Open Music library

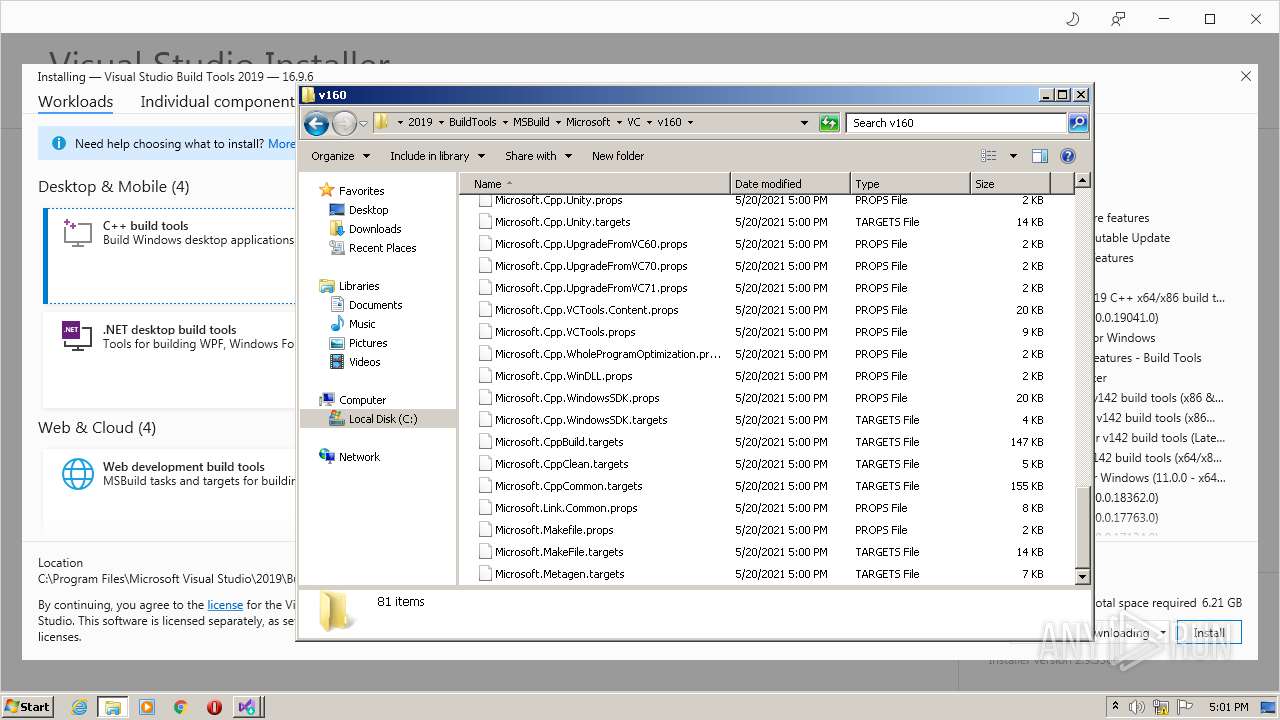(x=362, y=324)
